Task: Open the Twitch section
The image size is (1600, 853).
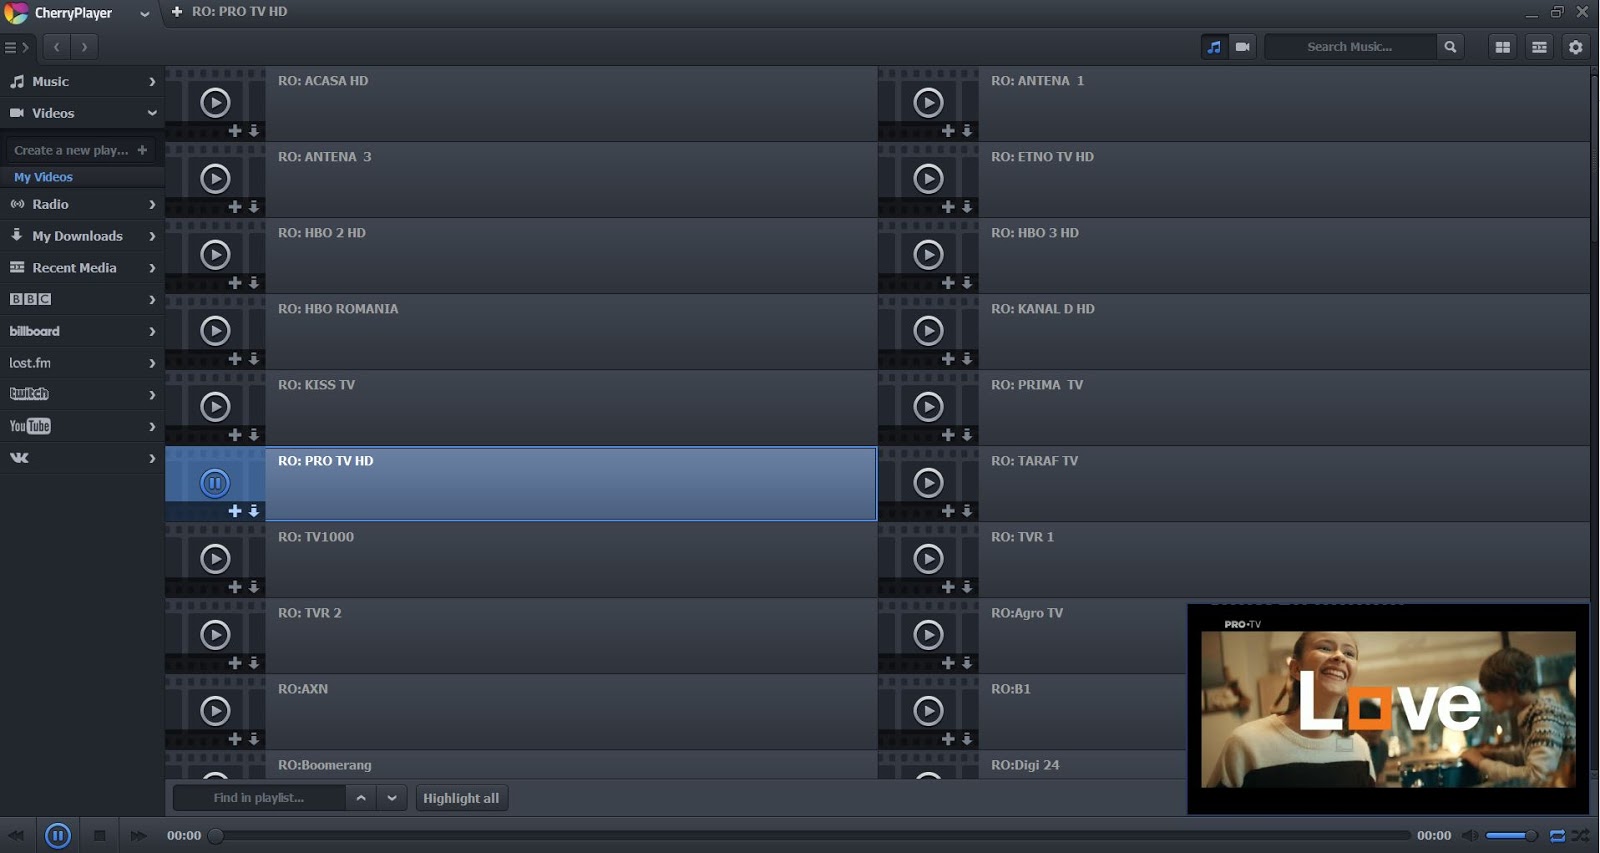Action: (82, 394)
